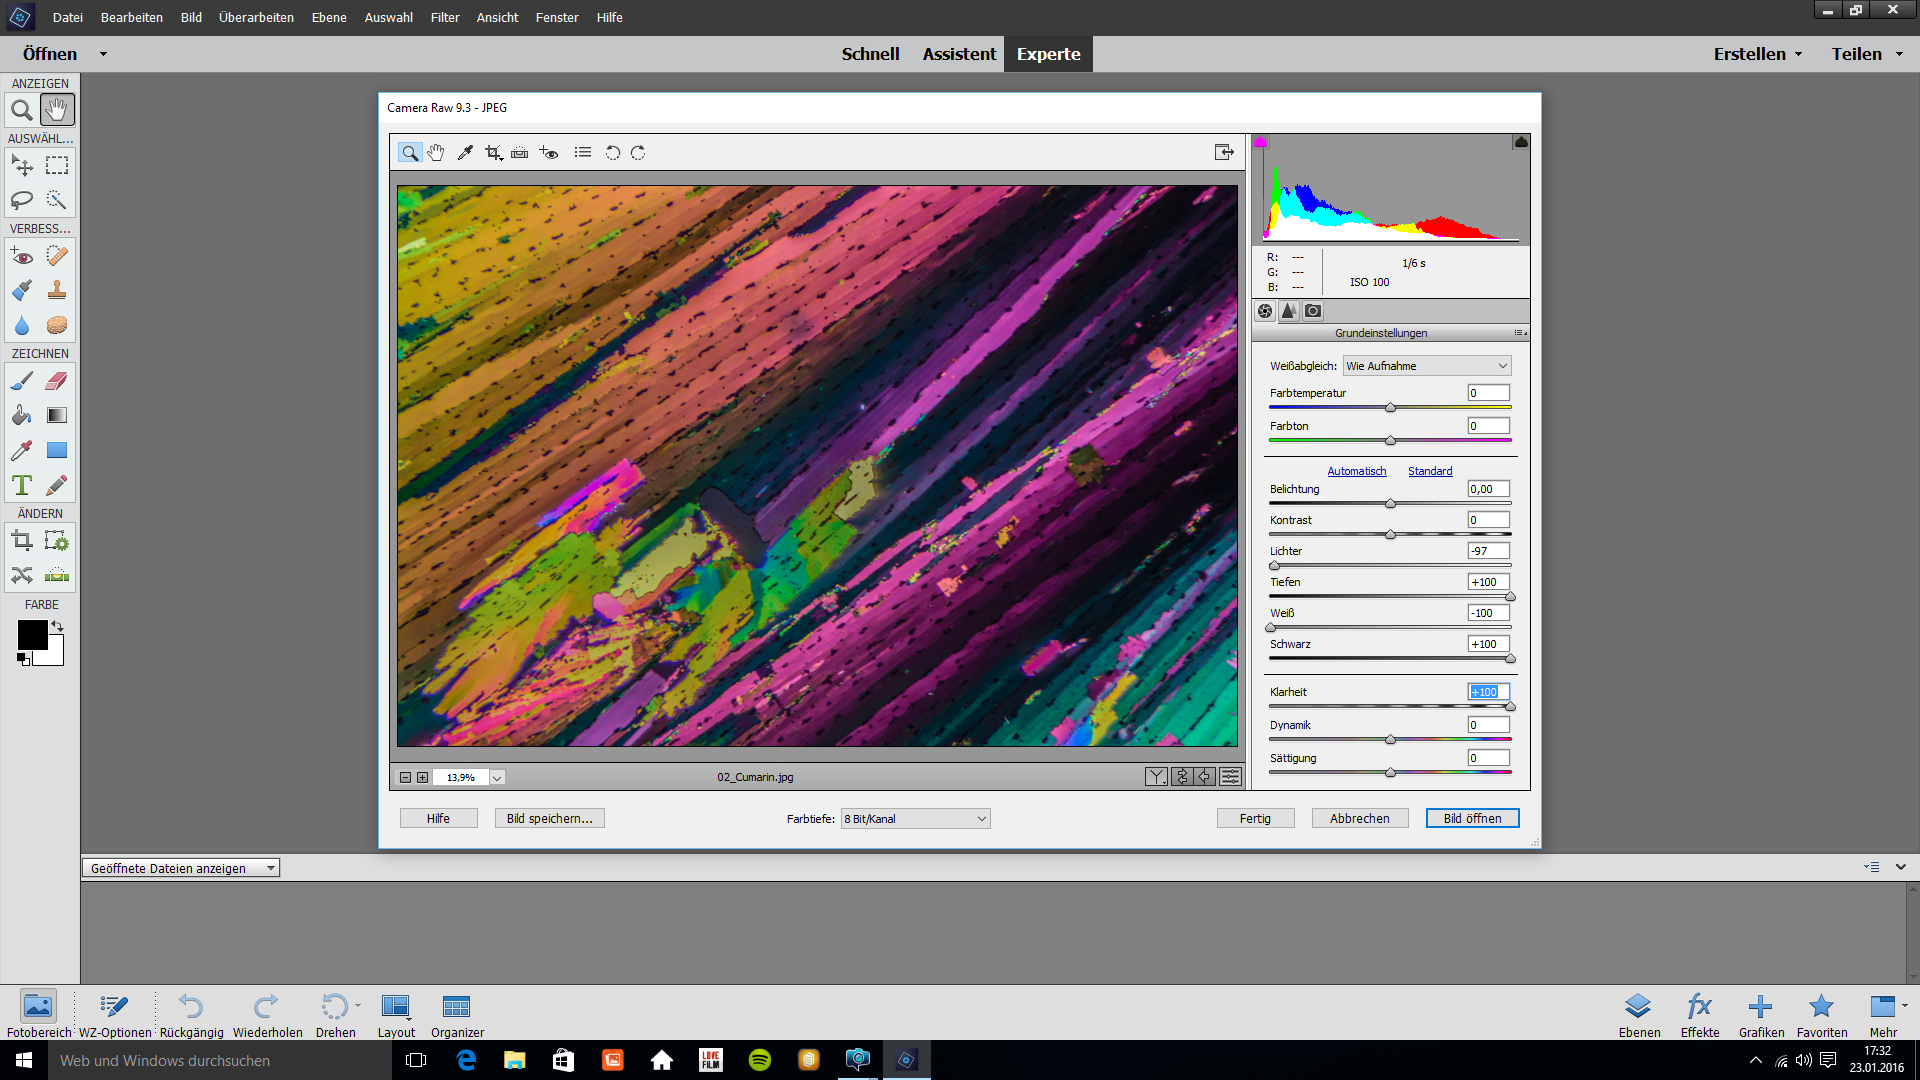1920x1080 pixels.
Task: Rotate image 90° clockwise
Action: pos(638,153)
